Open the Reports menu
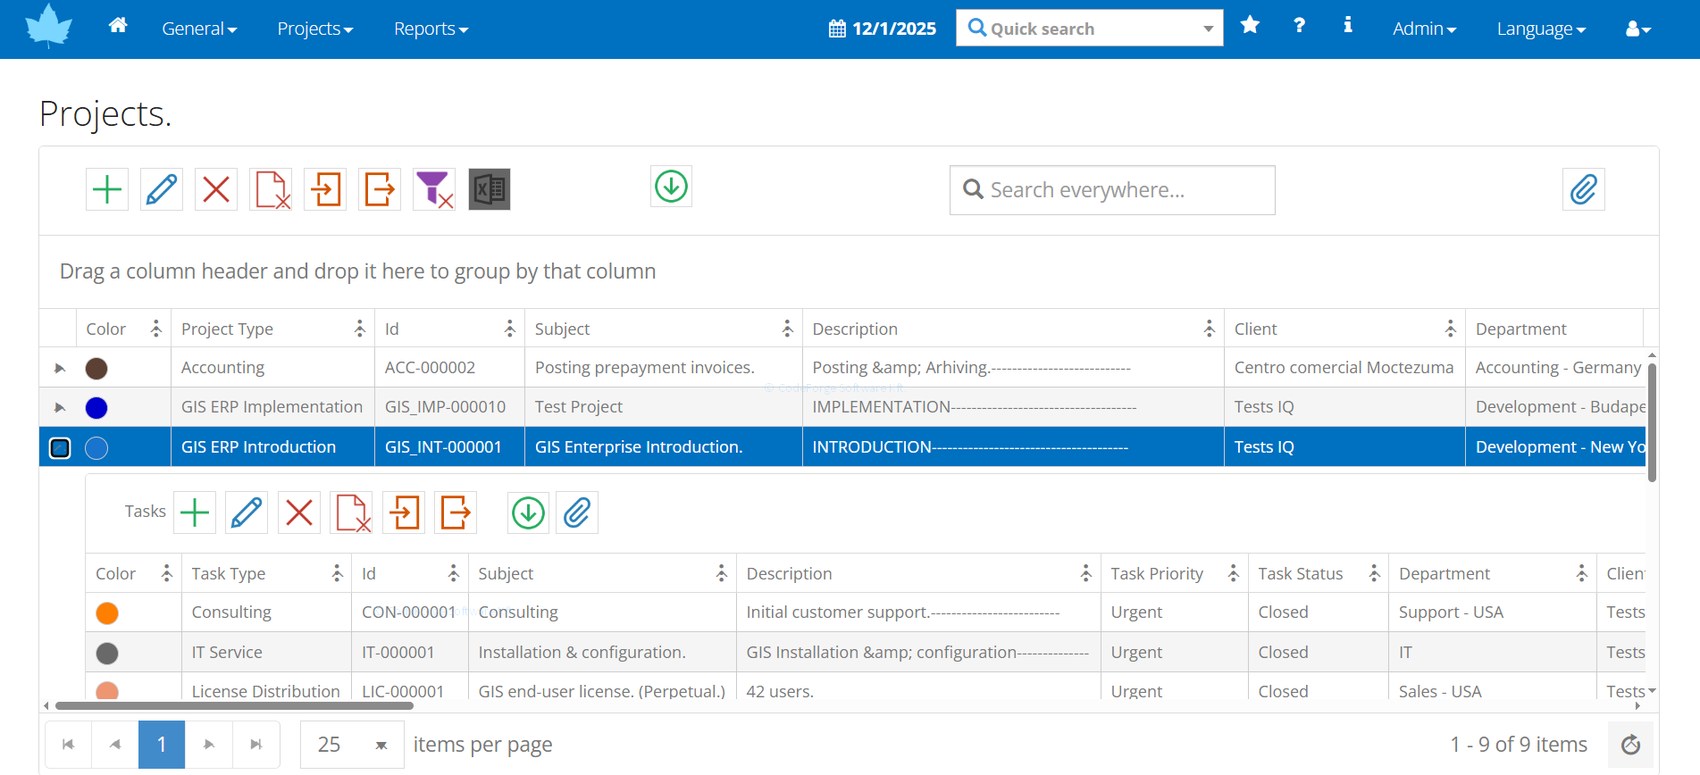The image size is (1700, 775). coord(431,29)
